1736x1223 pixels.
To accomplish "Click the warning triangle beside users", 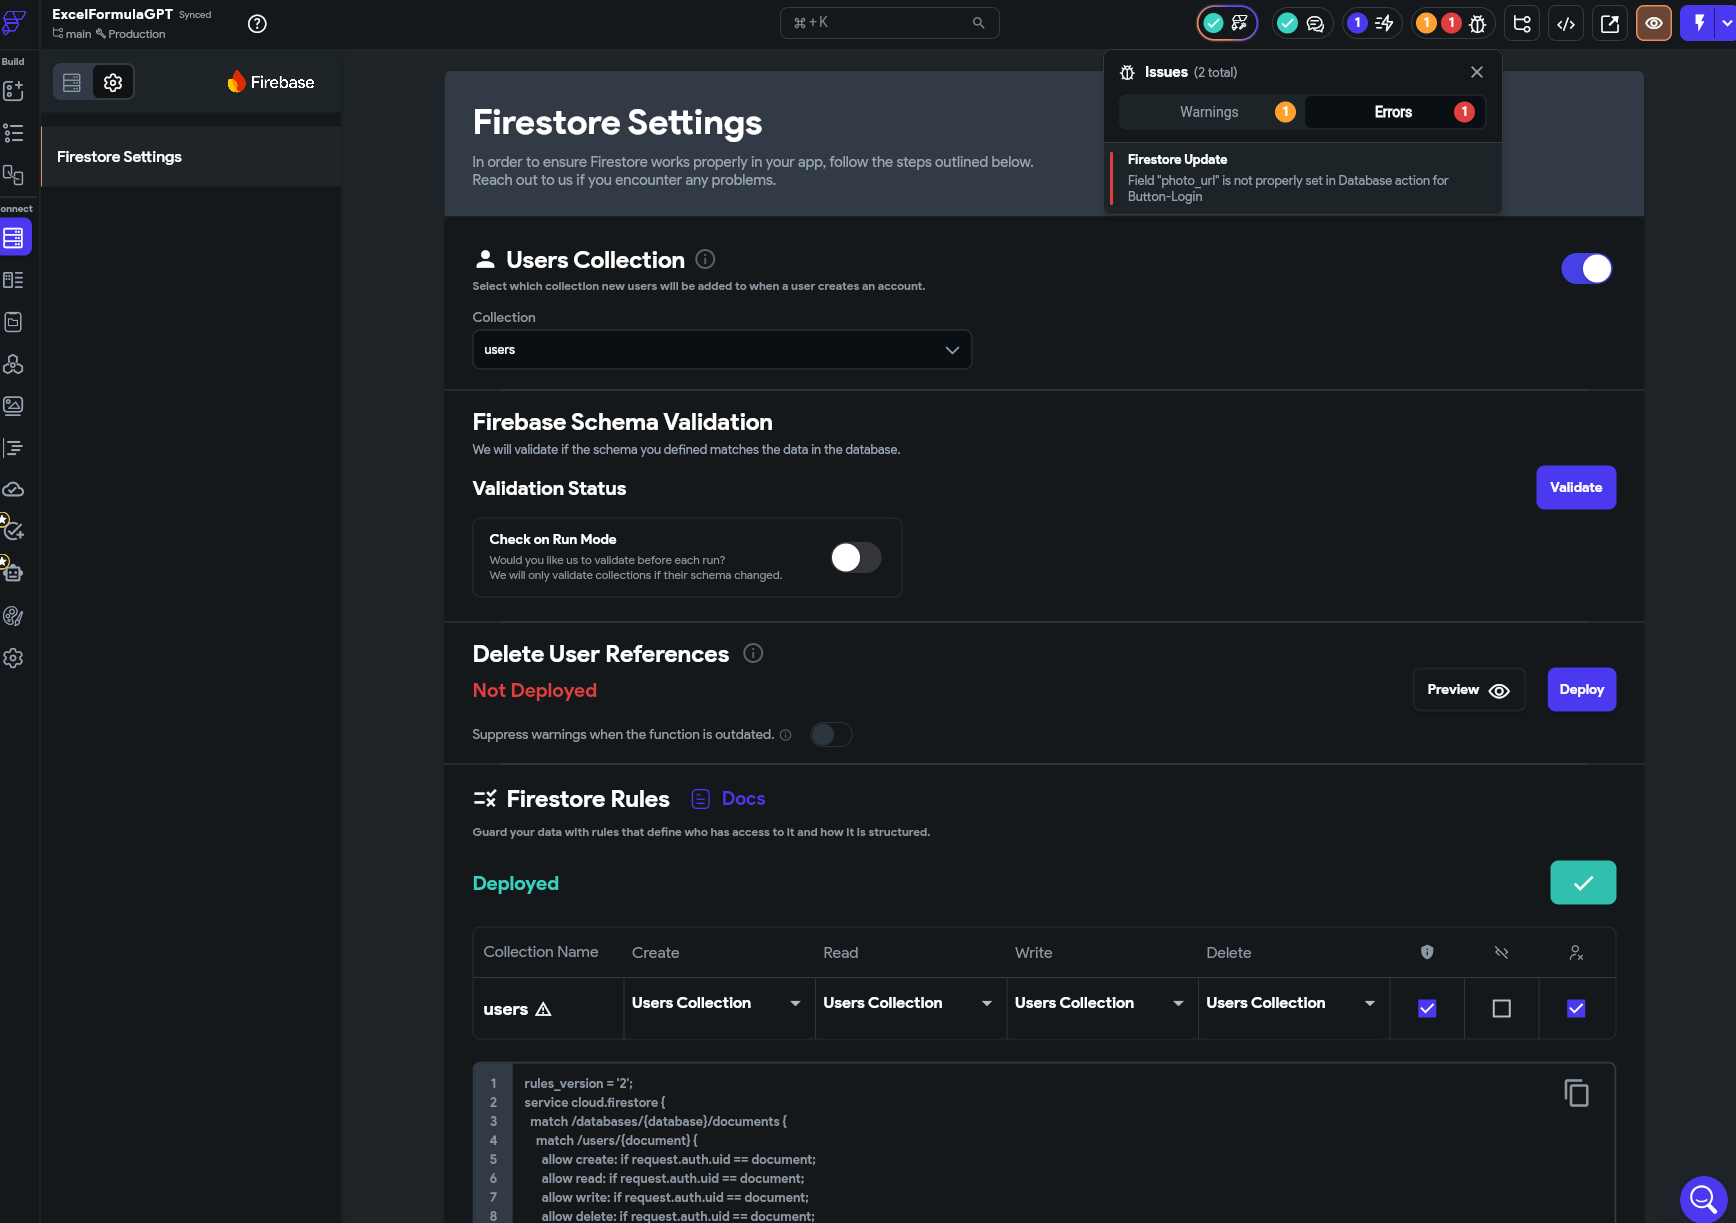I will 544,1009.
